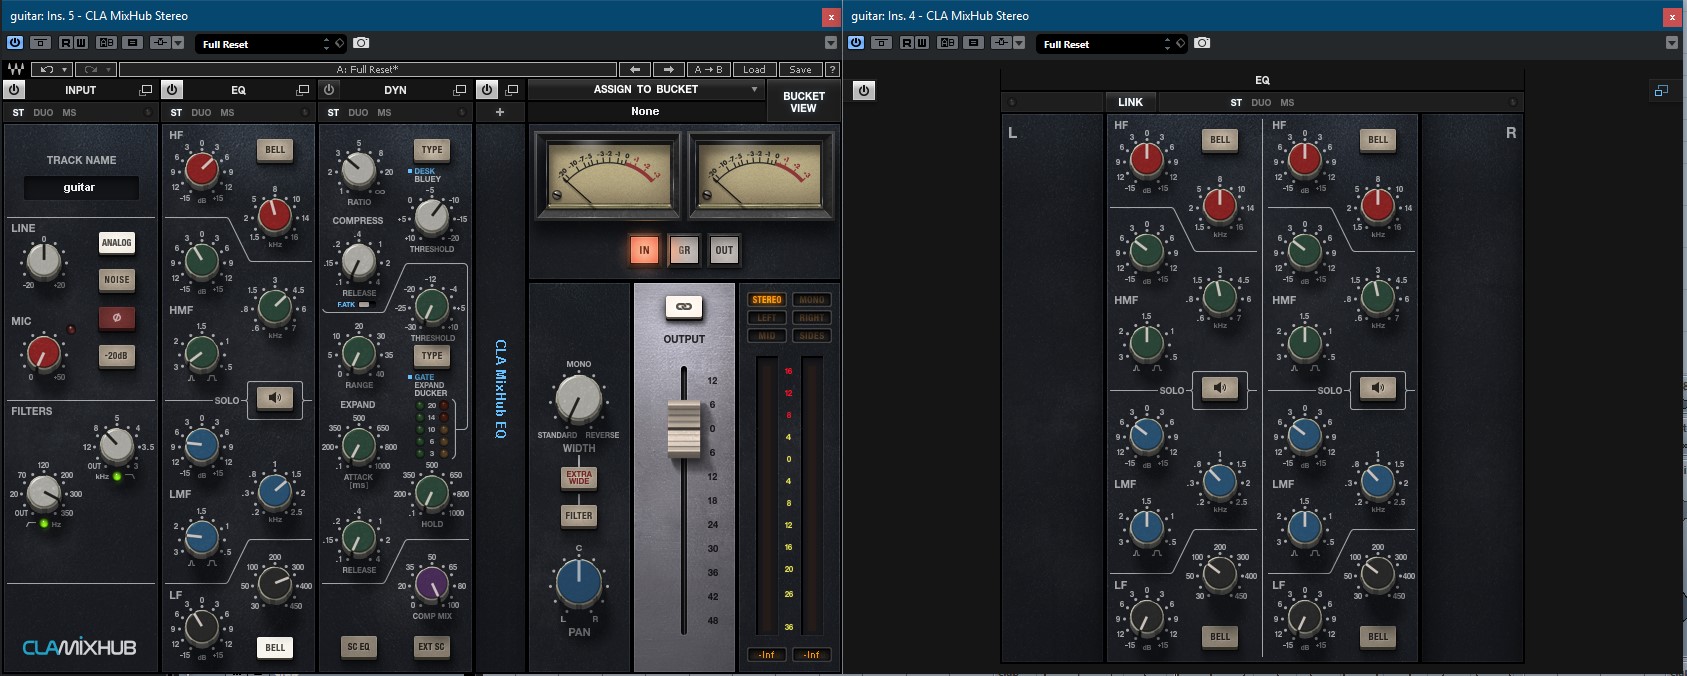
Task: Toggle the phase invert button
Action: [116, 318]
